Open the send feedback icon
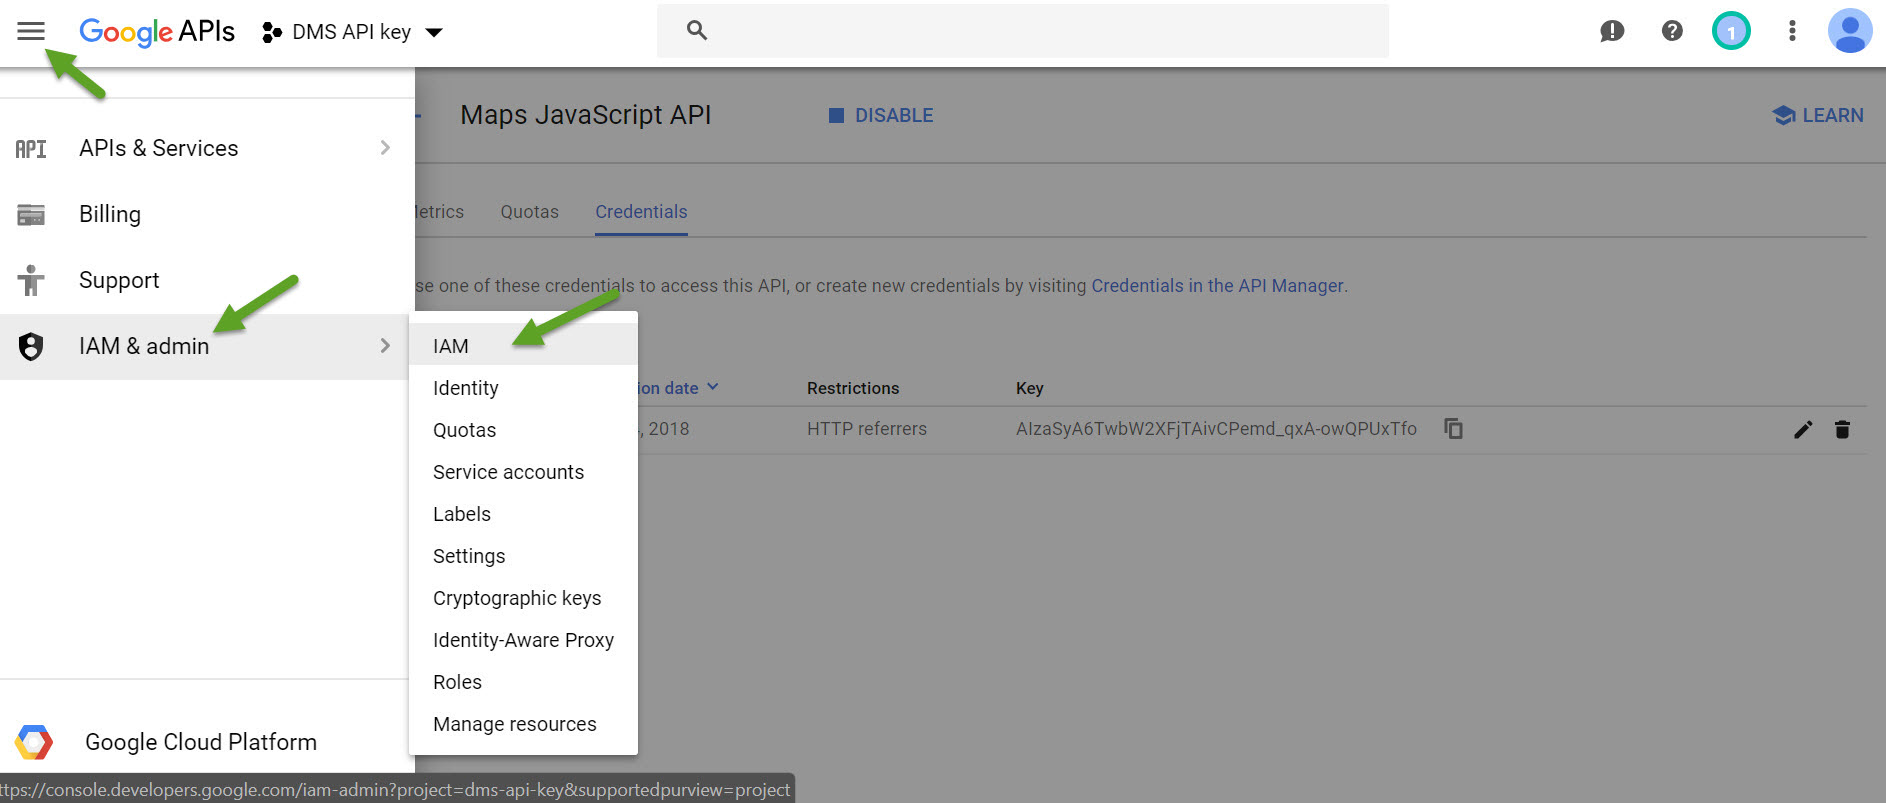1886x803 pixels. pyautogui.click(x=1612, y=31)
